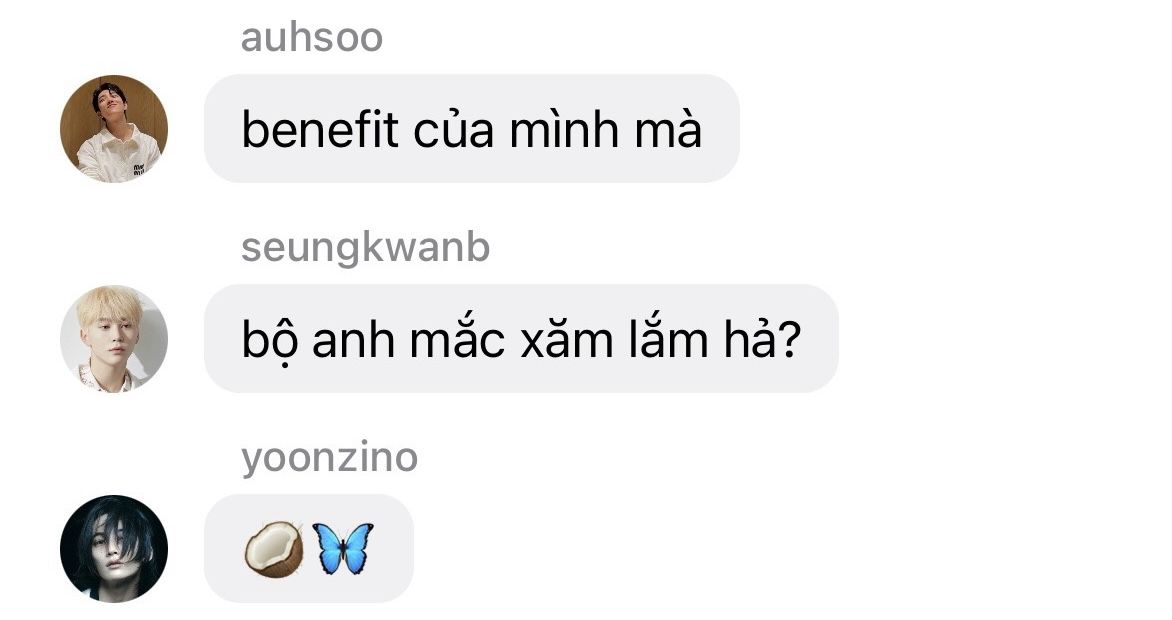
Task: Click the word 'lắm' in the second bubble
Action: pos(668,339)
